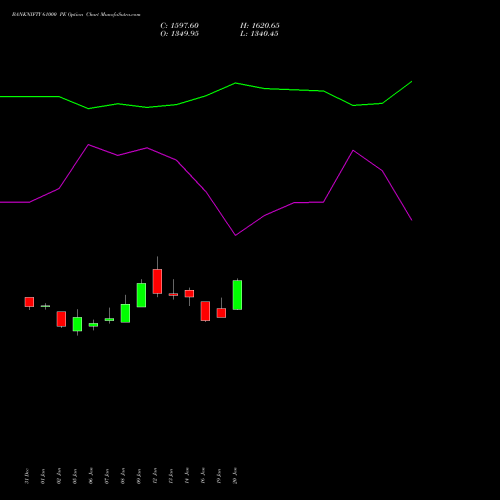This screenshot has height=500, width=500.
Task: Select the small doji candle for 01 Jan
Action: [x=45, y=306]
